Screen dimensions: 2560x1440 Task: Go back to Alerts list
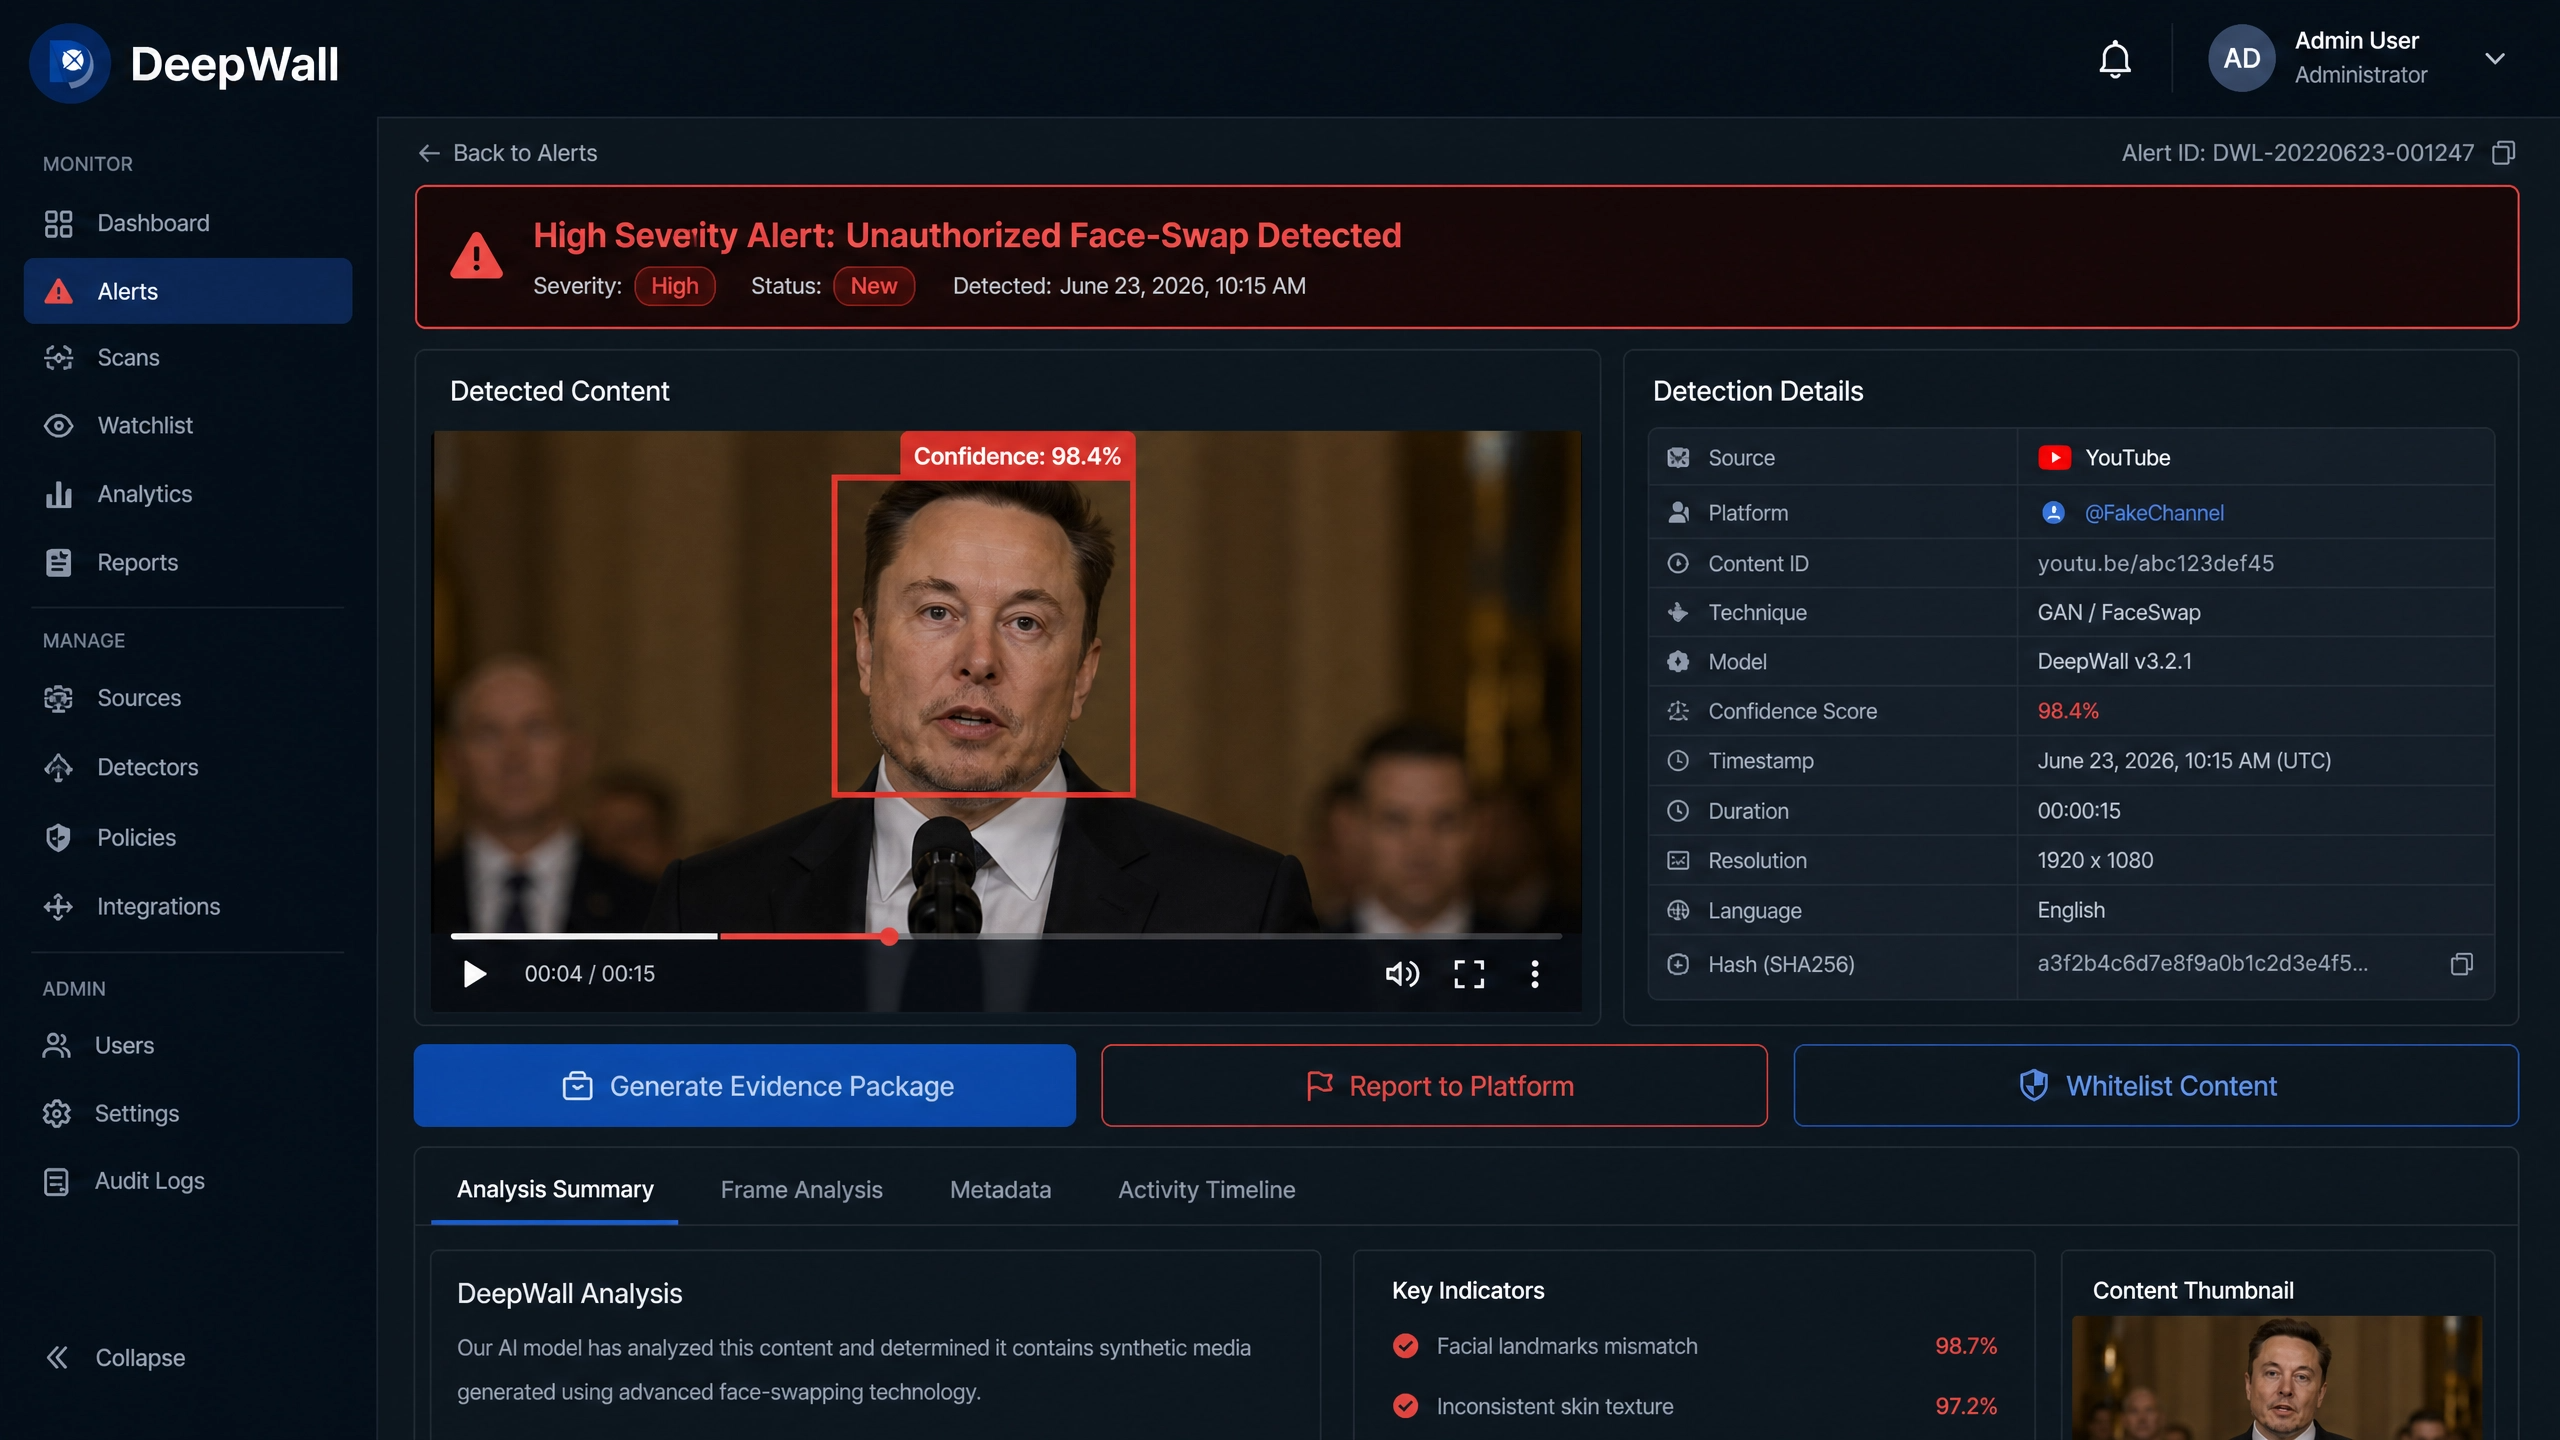[x=507, y=153]
